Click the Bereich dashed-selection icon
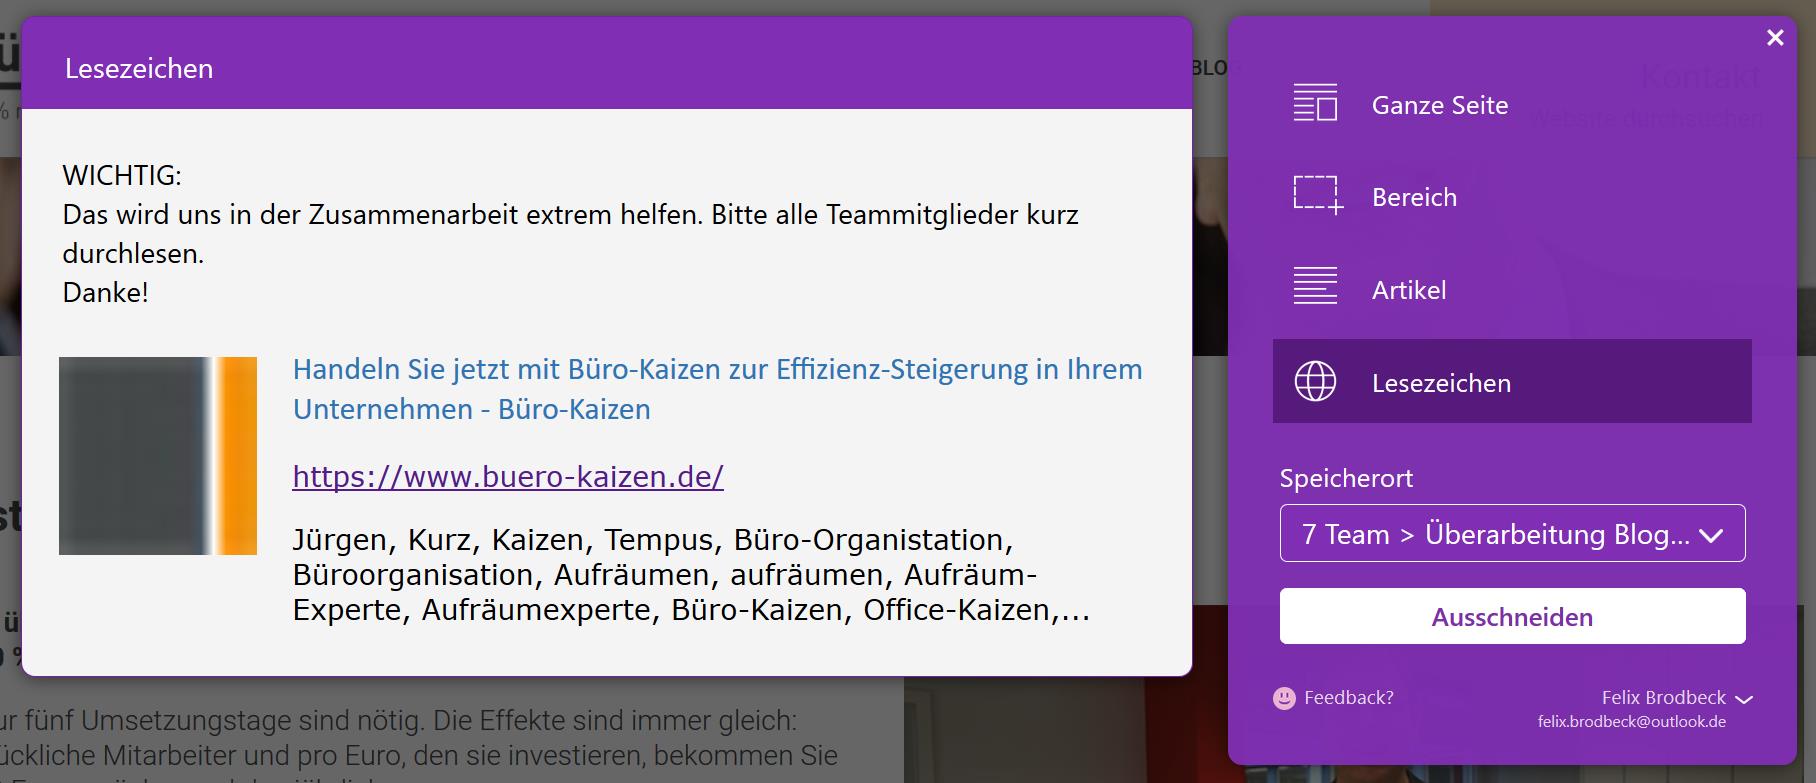Image resolution: width=1816 pixels, height=783 pixels. pyautogui.click(x=1317, y=195)
